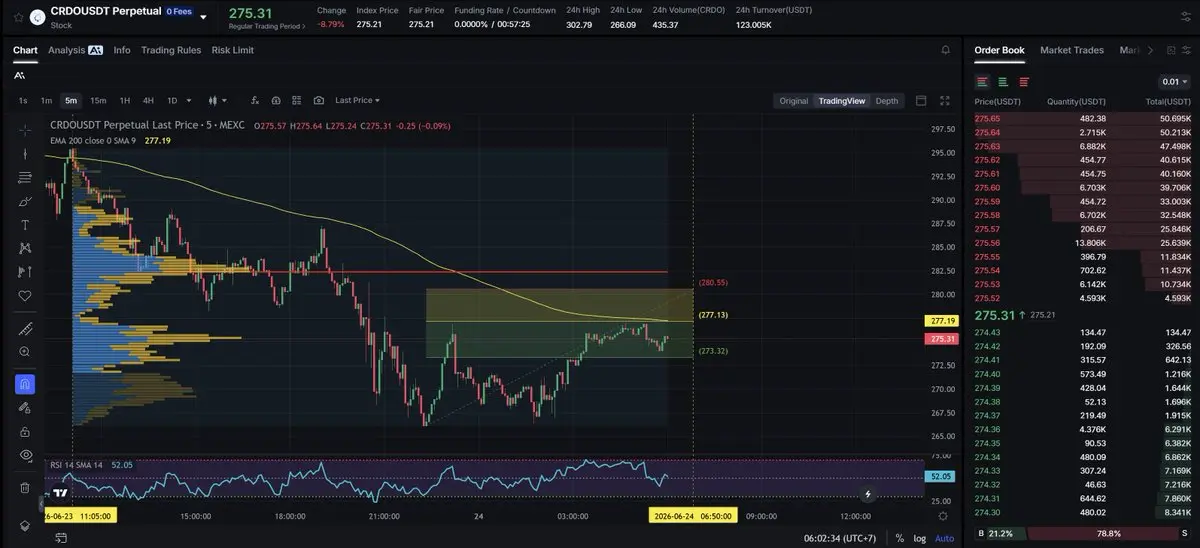Set timeframe to 1D
Viewport: 1200px width, 548px height.
172,100
